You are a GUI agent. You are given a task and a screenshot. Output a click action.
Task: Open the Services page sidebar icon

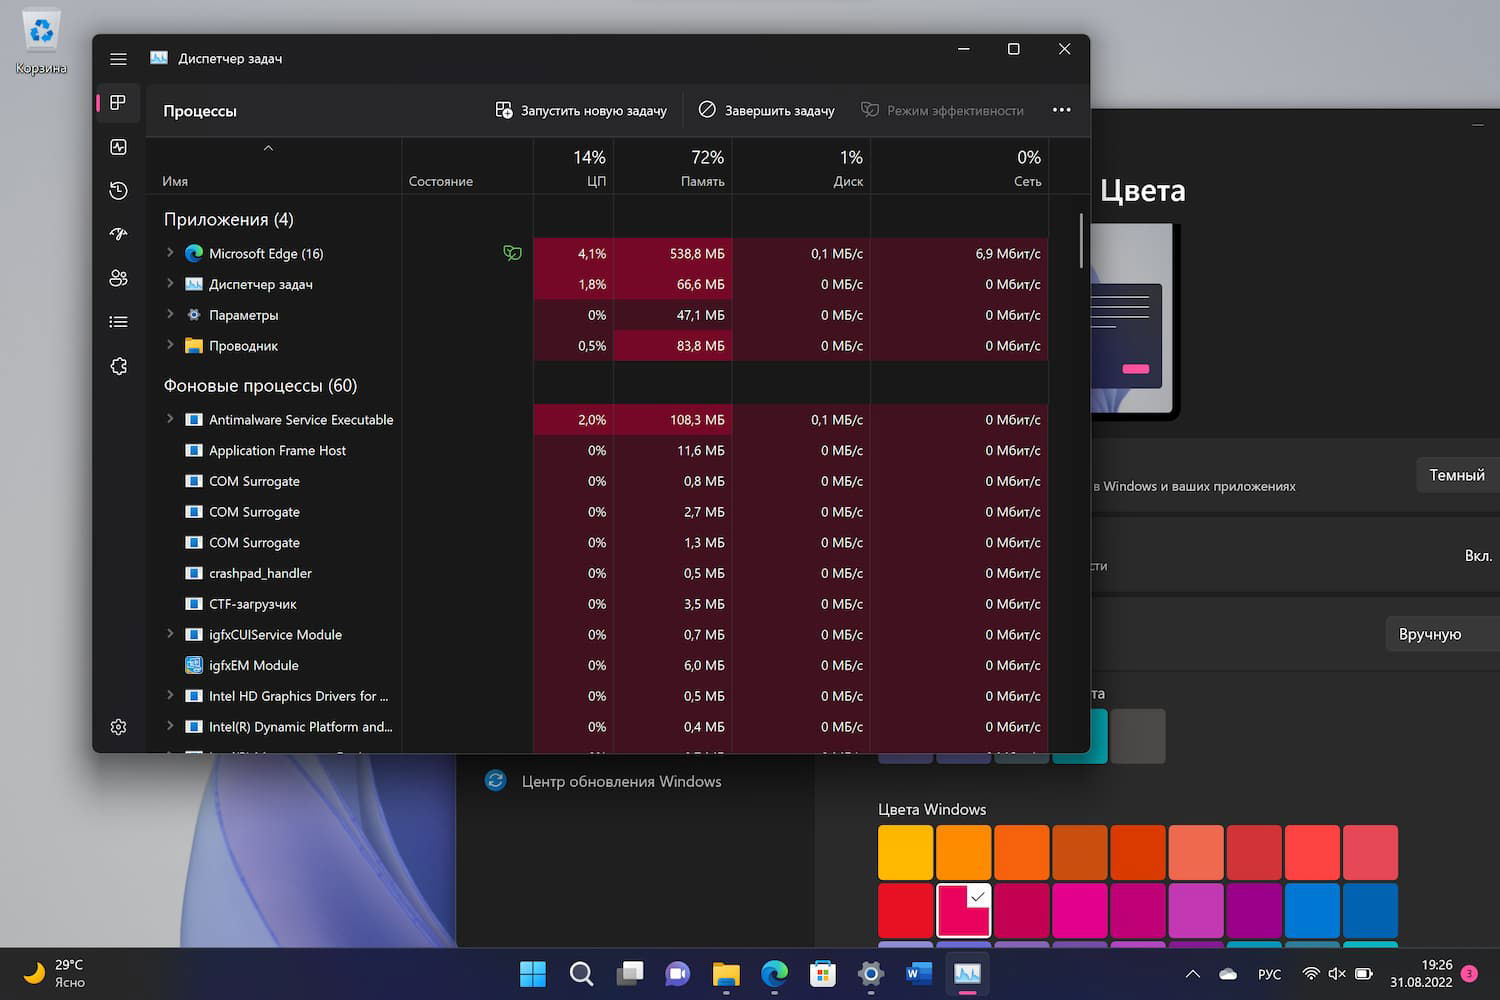tap(118, 366)
